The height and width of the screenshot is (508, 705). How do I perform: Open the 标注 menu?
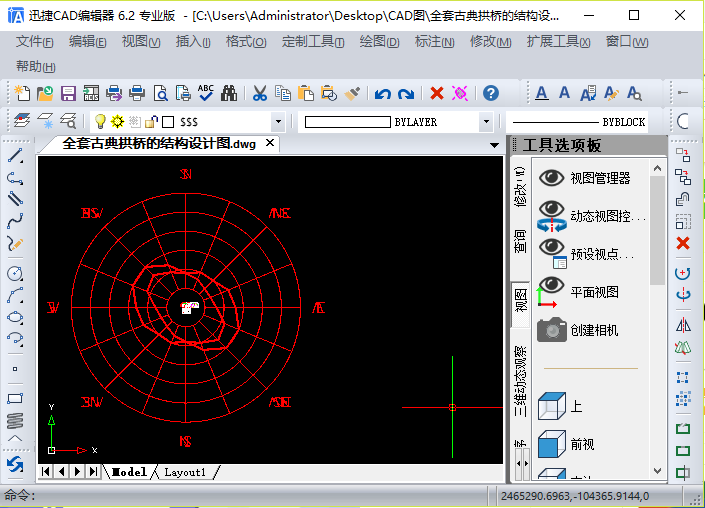pyautogui.click(x=434, y=42)
